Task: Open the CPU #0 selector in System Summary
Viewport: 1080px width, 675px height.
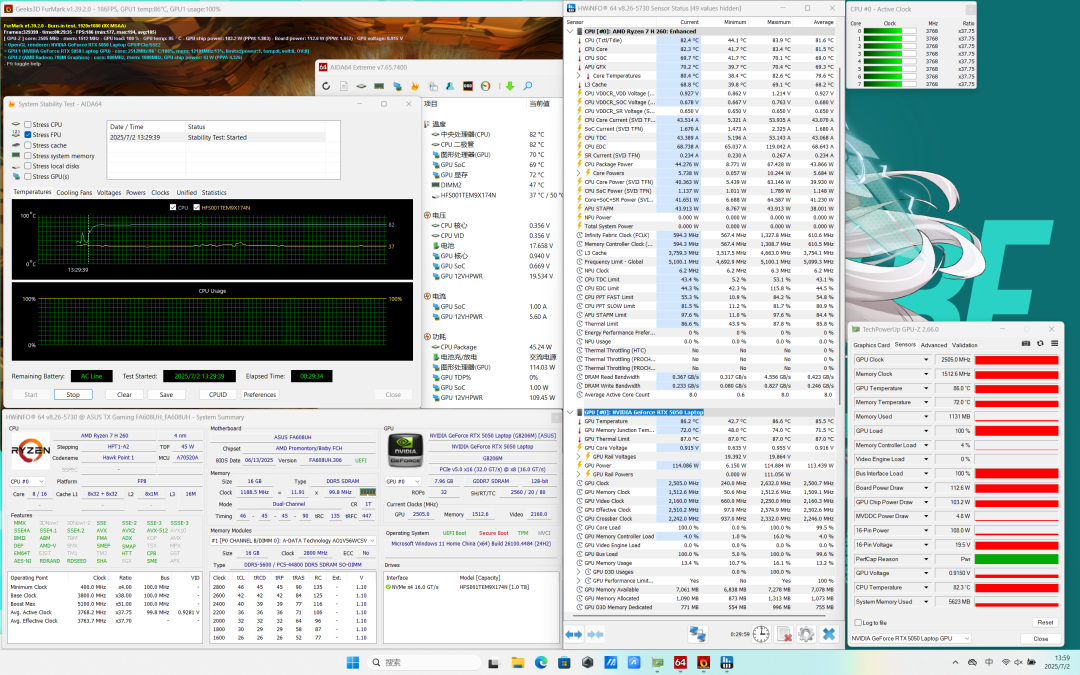Action: 28,481
